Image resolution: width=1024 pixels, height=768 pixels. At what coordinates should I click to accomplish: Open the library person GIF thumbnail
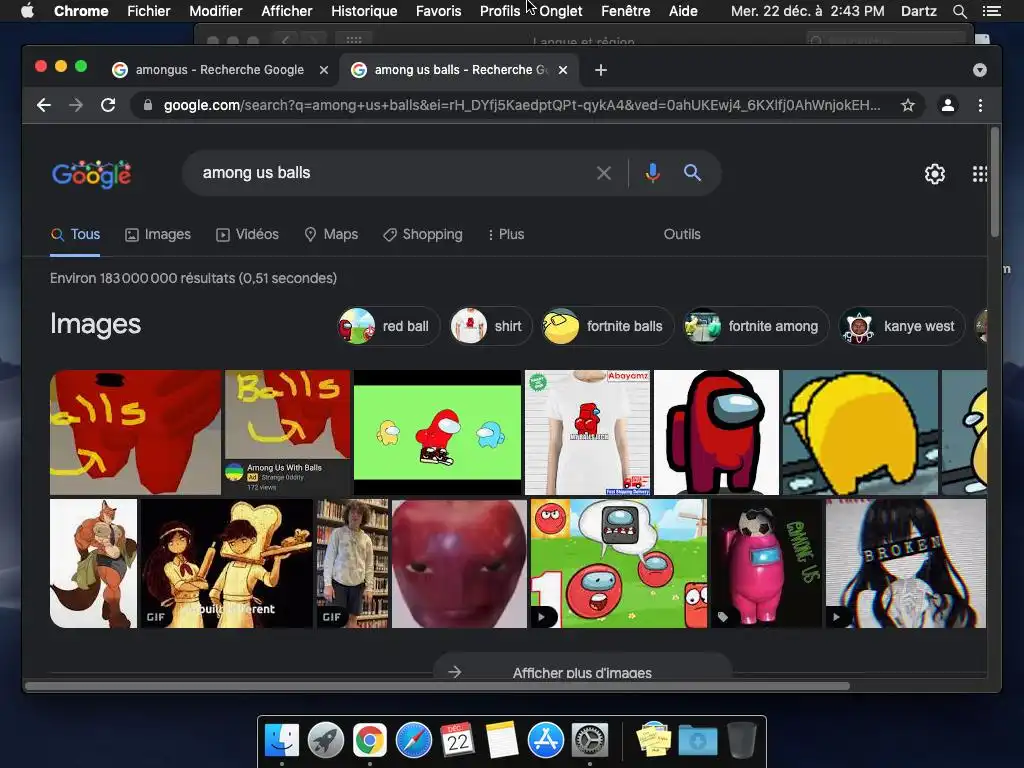pos(352,564)
